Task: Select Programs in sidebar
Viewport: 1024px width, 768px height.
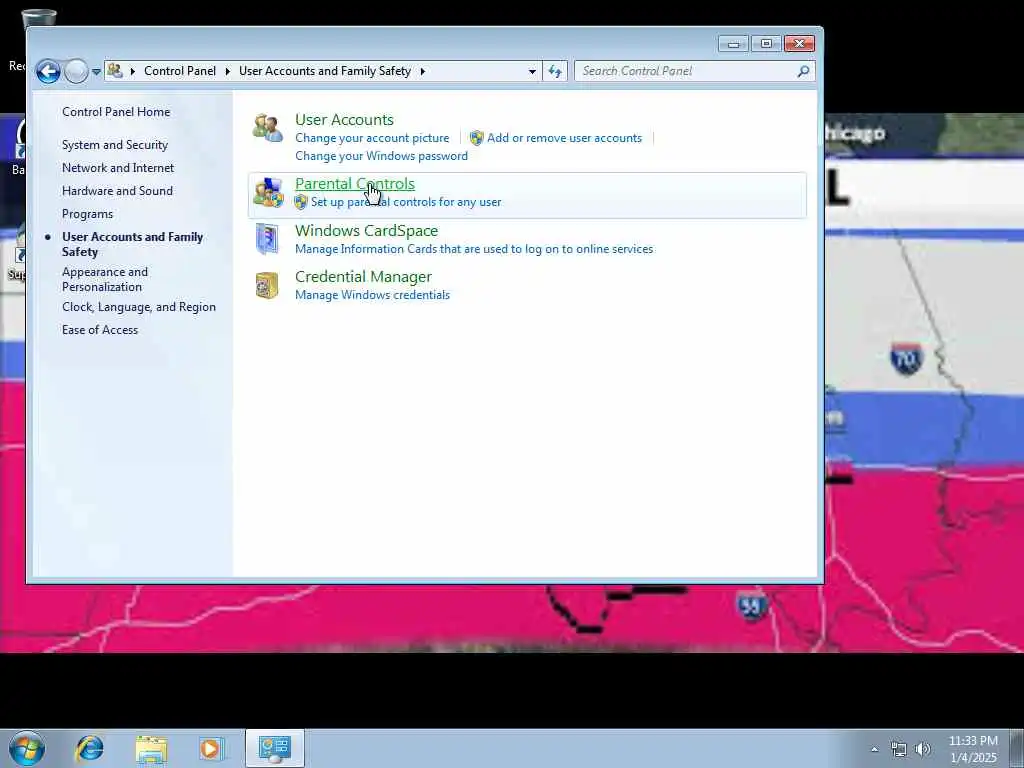Action: [x=88, y=214]
